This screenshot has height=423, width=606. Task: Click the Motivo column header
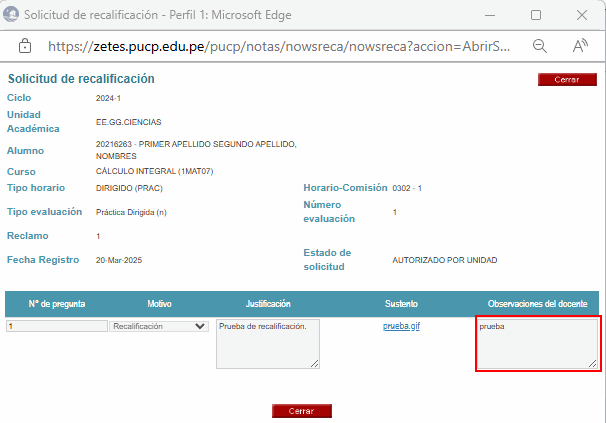(x=159, y=303)
